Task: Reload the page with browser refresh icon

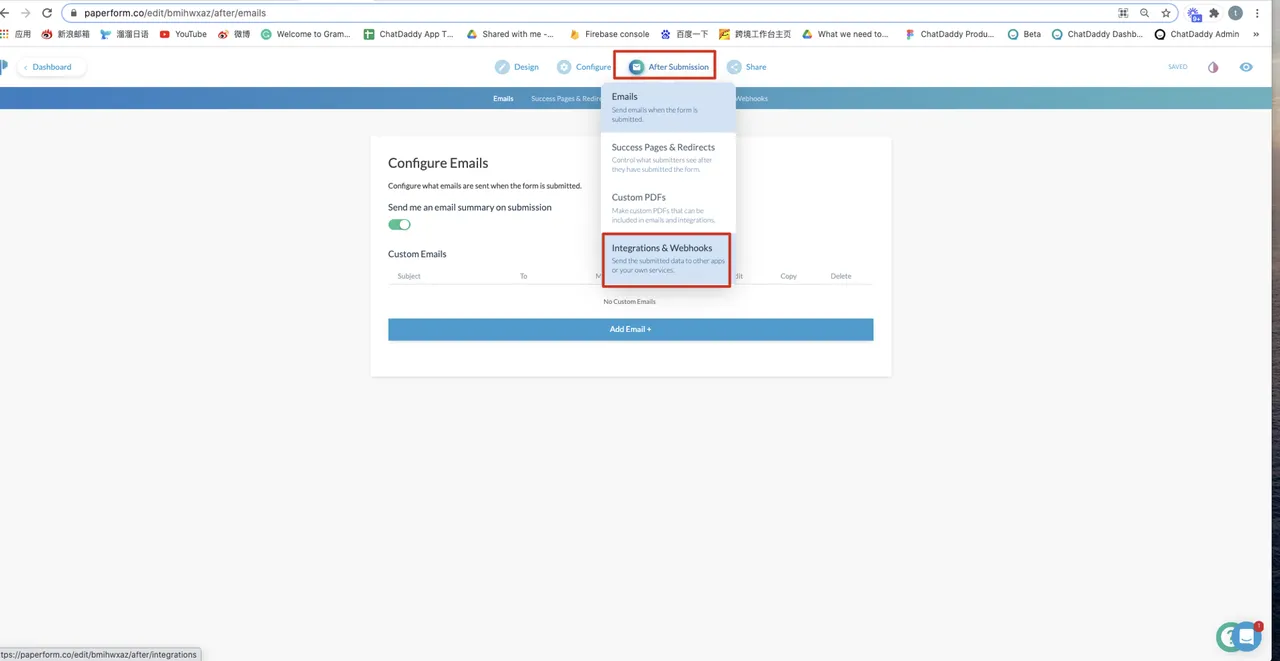Action: (46, 13)
